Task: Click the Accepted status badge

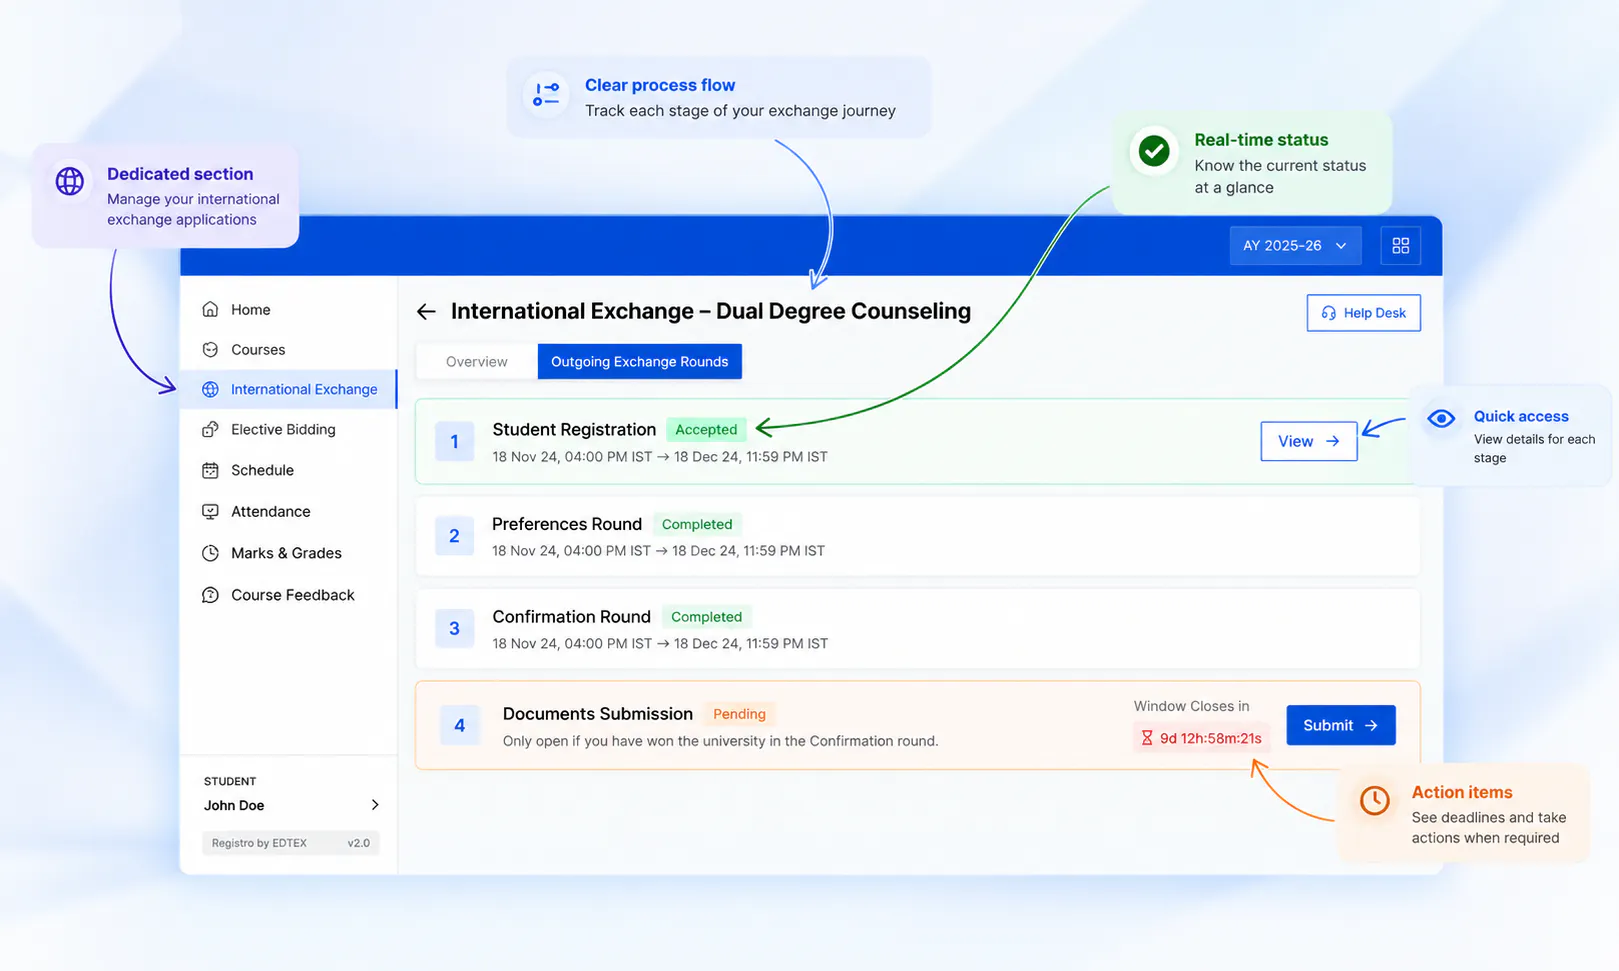Action: click(706, 429)
